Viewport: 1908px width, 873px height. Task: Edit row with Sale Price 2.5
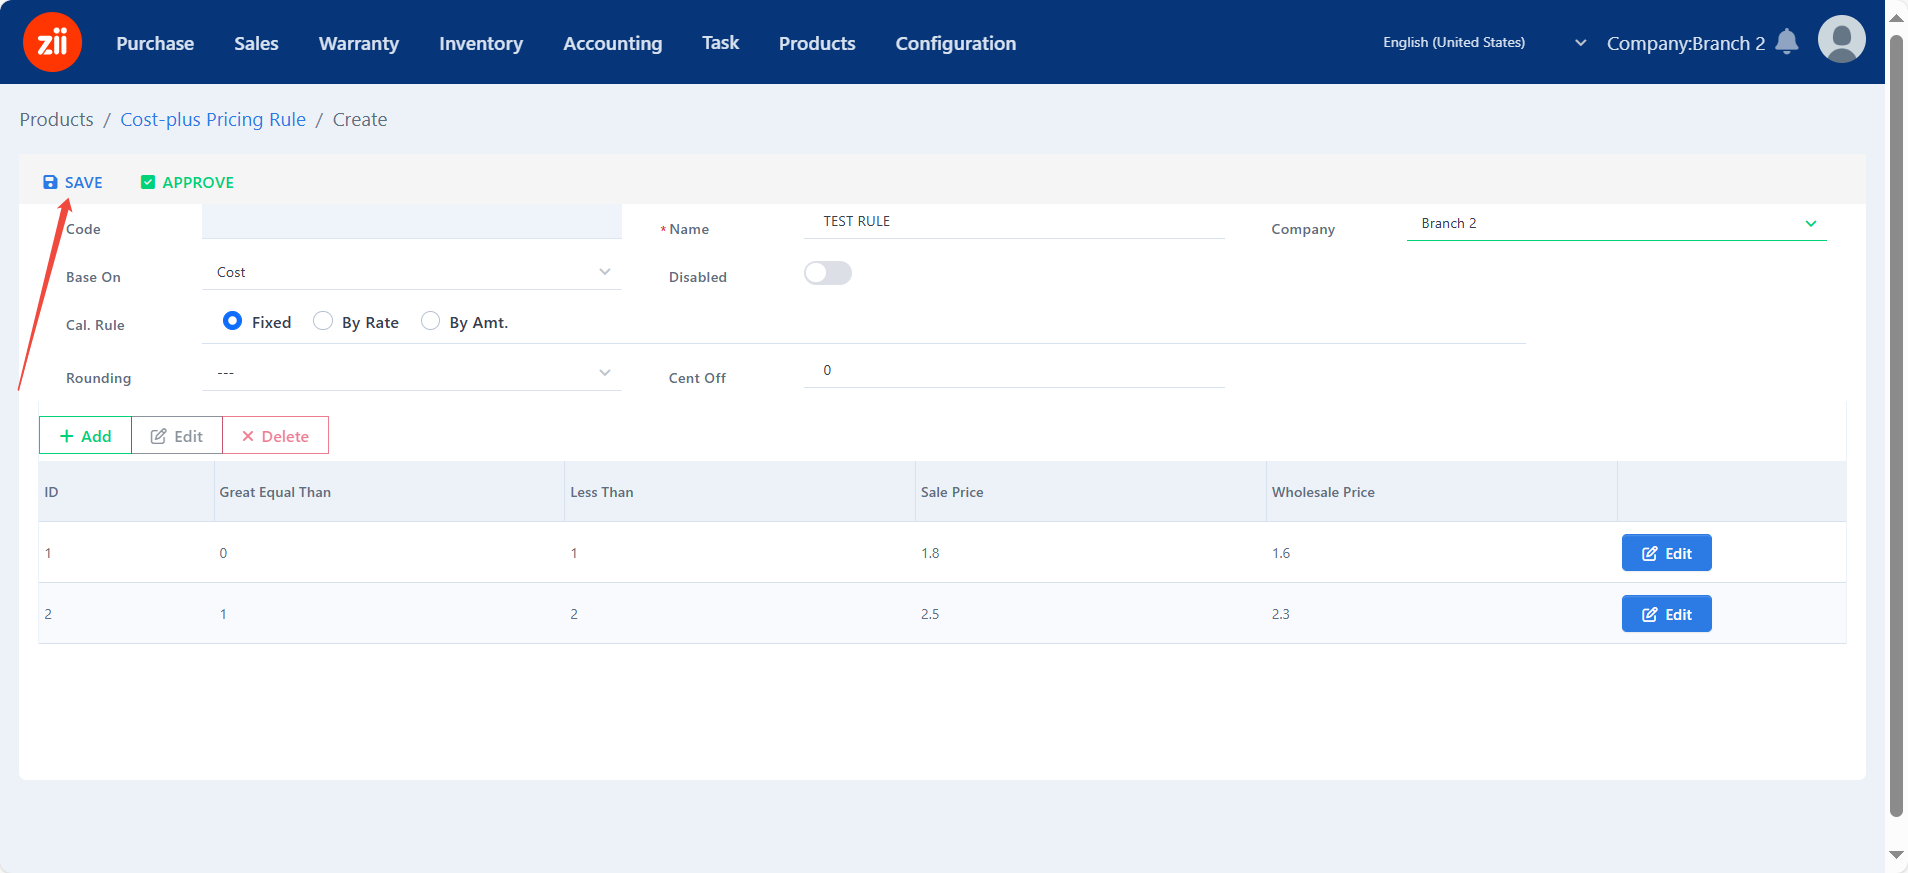click(x=1666, y=614)
